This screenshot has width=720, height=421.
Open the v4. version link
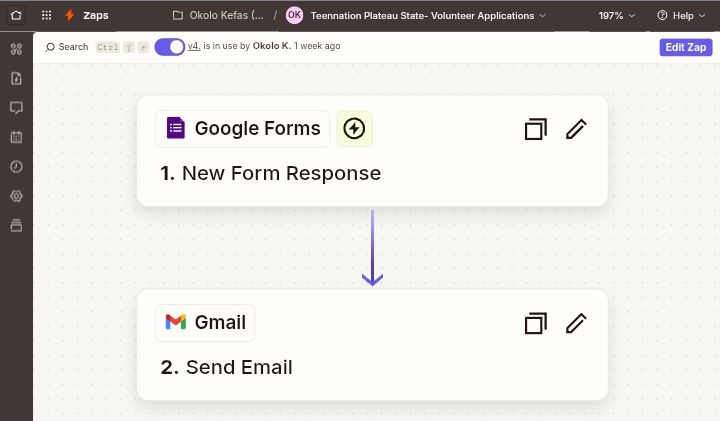pyautogui.click(x=194, y=46)
